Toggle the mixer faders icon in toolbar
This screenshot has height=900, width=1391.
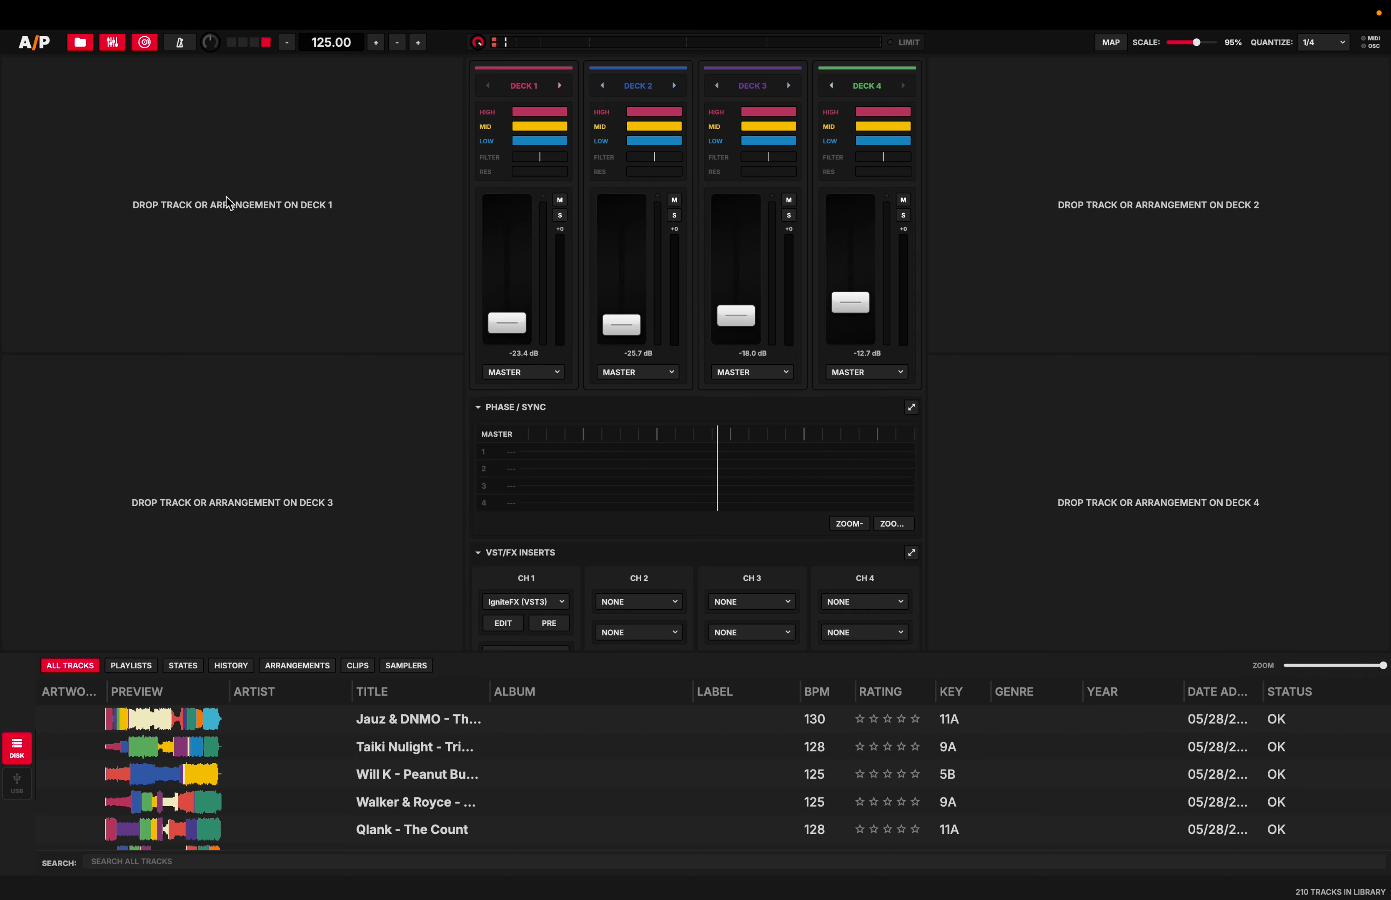tap(112, 42)
